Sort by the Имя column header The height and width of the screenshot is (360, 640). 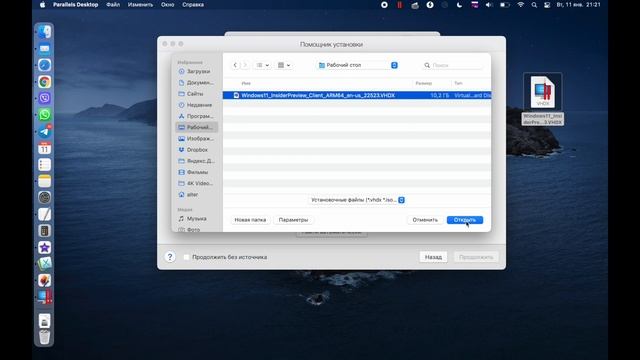tap(246, 83)
